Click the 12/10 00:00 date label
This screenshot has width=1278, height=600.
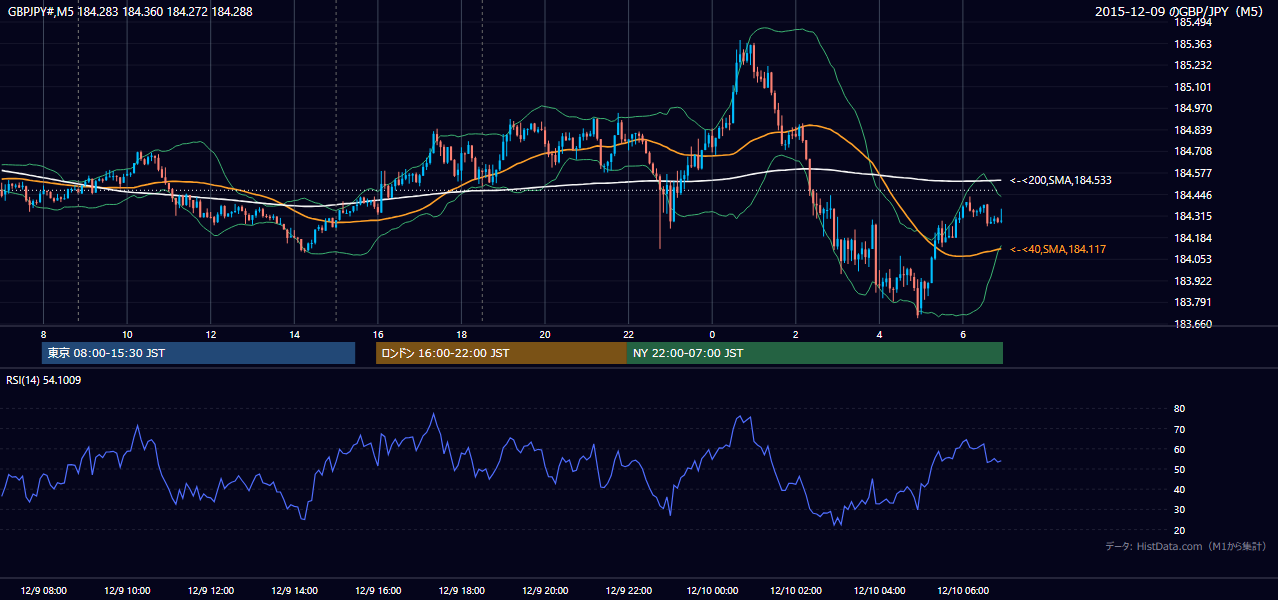(x=711, y=591)
